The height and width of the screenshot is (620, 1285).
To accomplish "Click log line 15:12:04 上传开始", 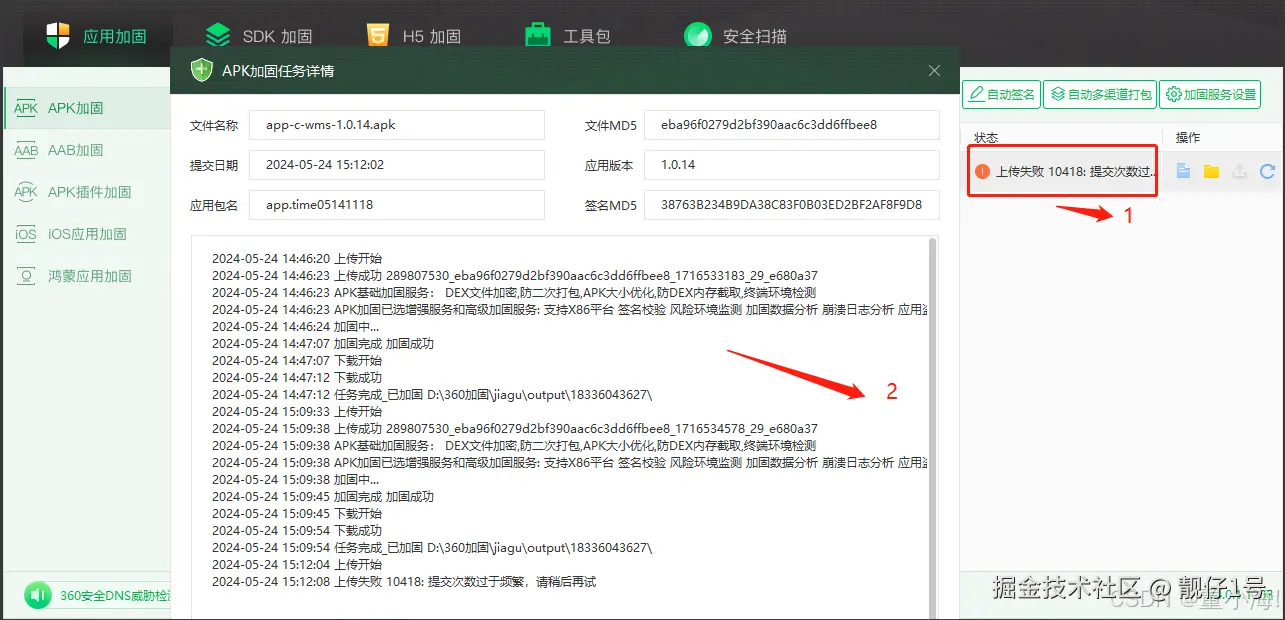I will 297,564.
